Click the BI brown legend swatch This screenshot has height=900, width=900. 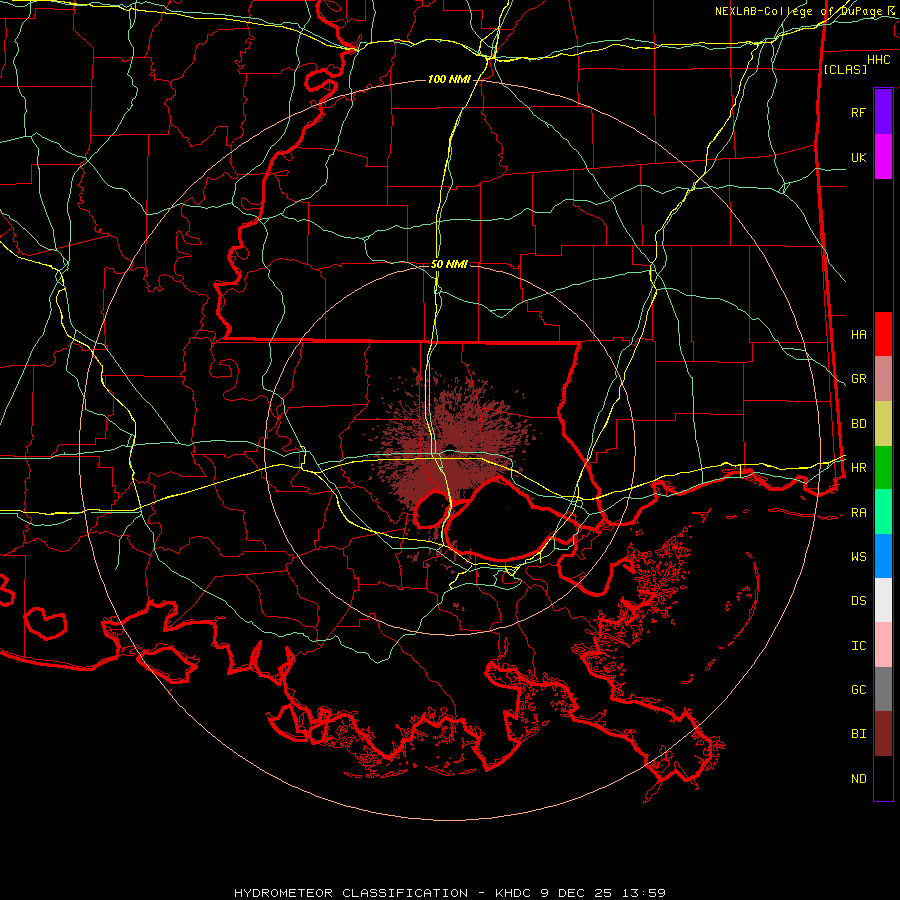[x=883, y=734]
